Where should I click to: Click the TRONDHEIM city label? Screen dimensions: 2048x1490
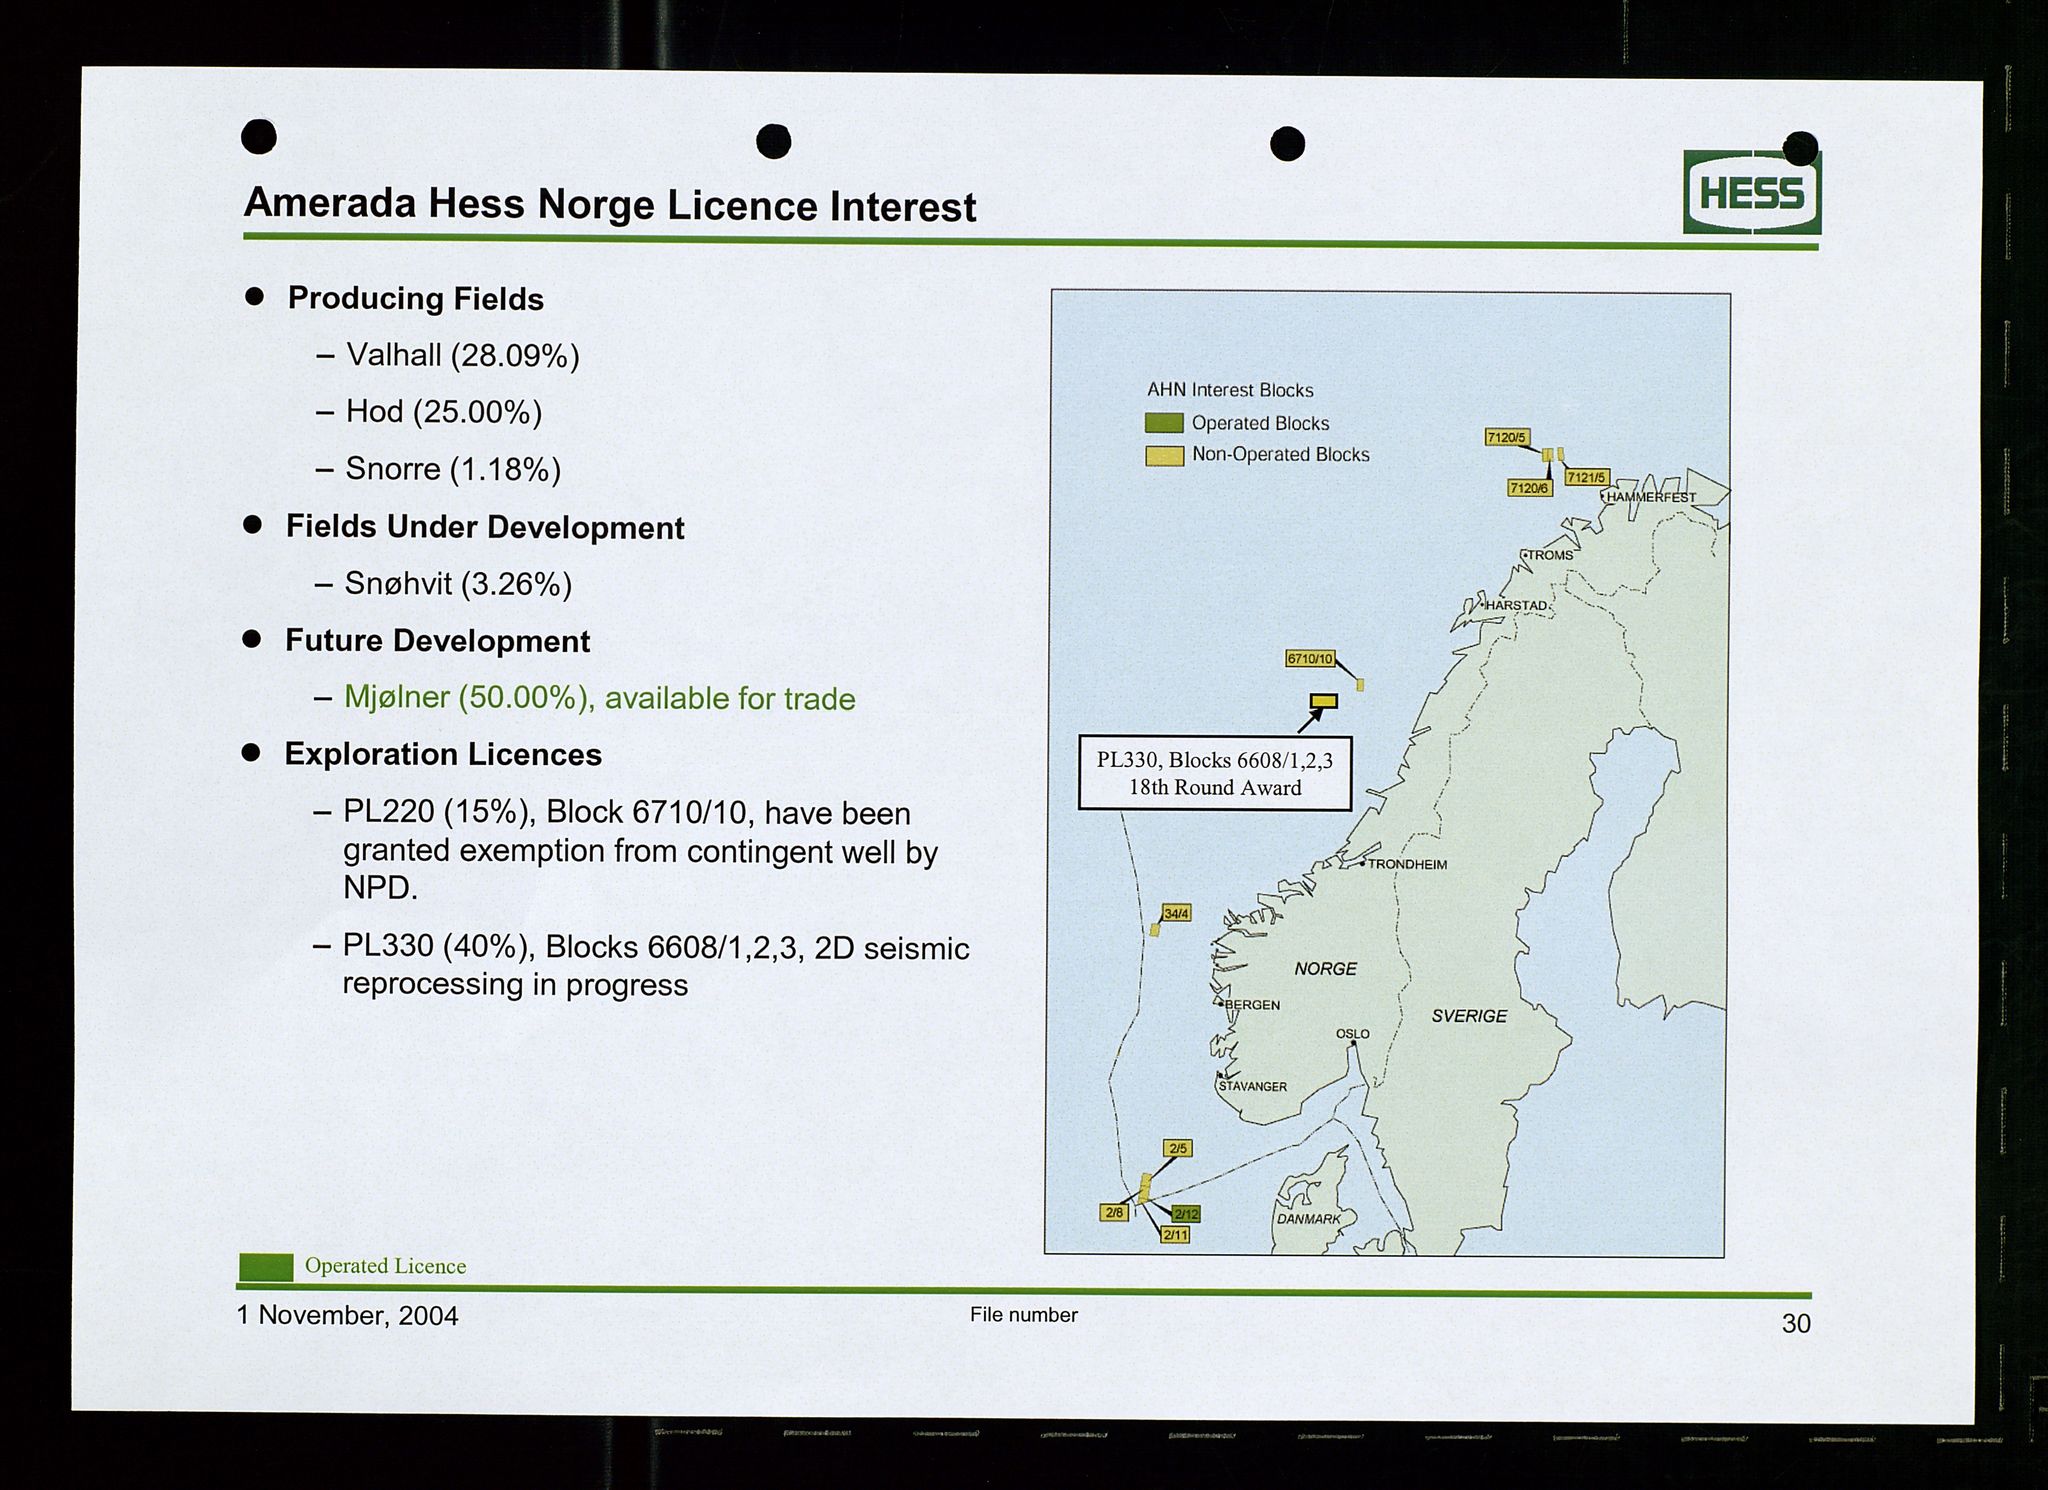pyautogui.click(x=1407, y=864)
